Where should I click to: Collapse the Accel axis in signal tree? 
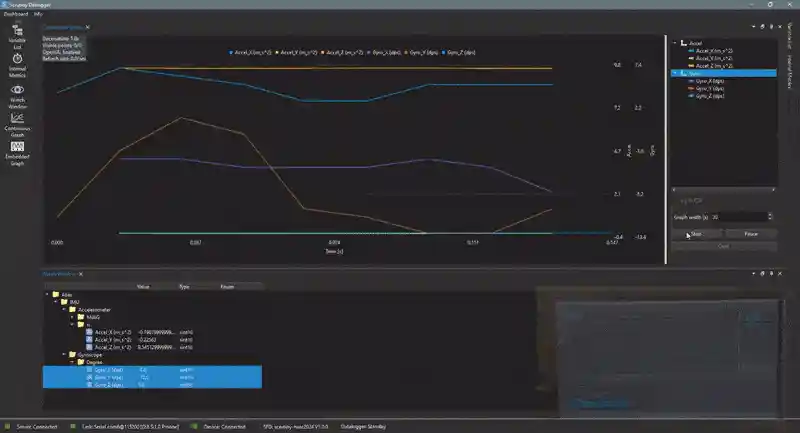(x=675, y=43)
